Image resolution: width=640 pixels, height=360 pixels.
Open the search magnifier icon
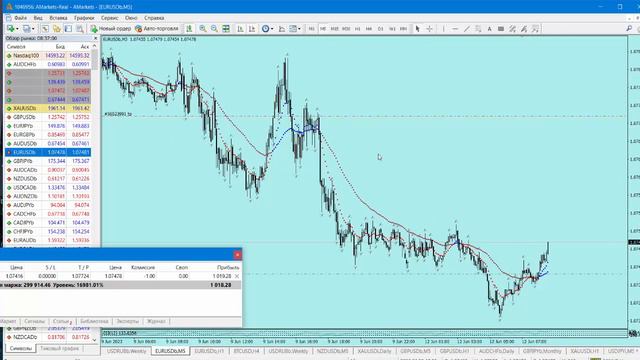pos(629,29)
